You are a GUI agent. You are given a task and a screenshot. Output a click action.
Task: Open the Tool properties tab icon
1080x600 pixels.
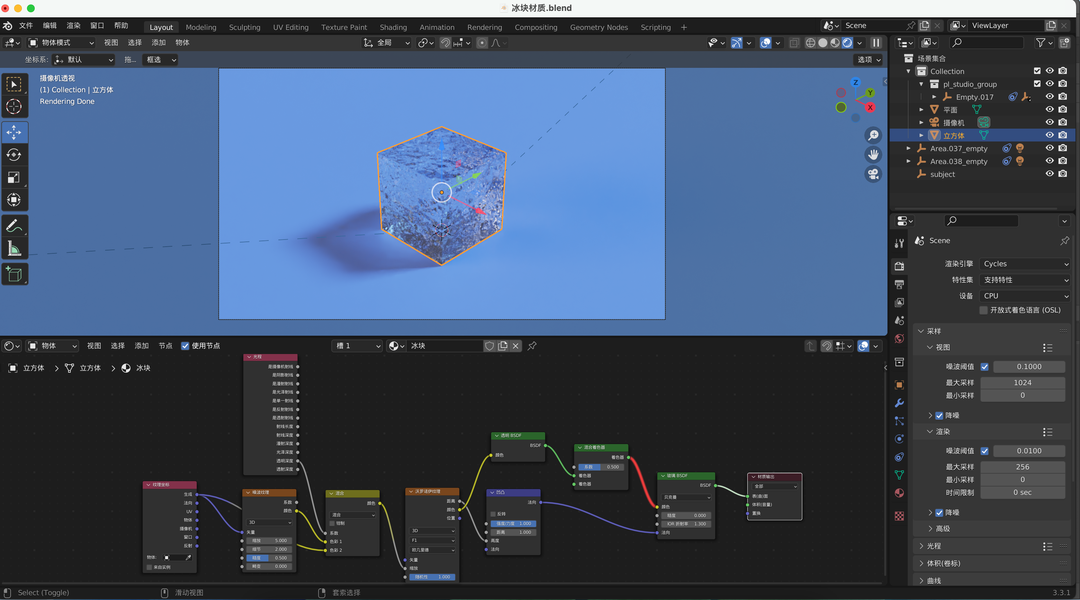point(899,243)
